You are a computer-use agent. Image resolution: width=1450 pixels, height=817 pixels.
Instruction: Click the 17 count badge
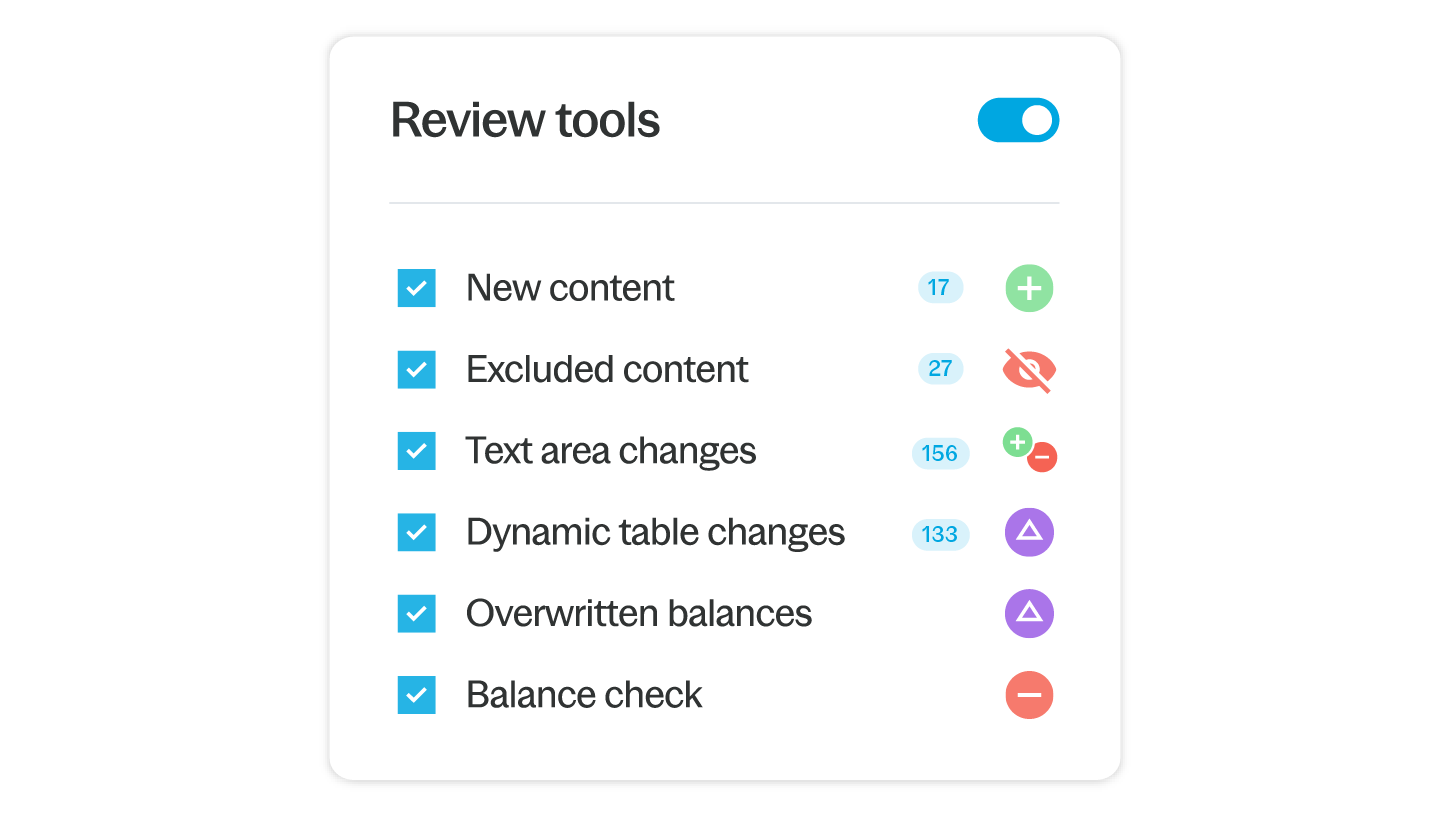(939, 288)
